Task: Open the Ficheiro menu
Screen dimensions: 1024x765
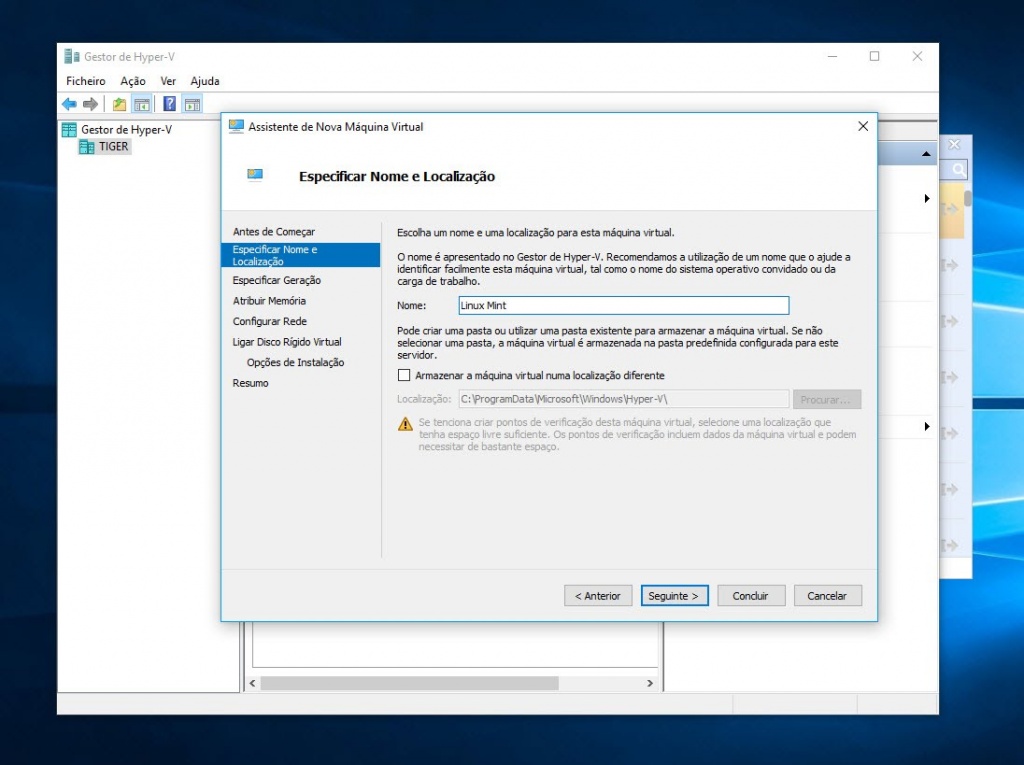Action: pyautogui.click(x=85, y=81)
